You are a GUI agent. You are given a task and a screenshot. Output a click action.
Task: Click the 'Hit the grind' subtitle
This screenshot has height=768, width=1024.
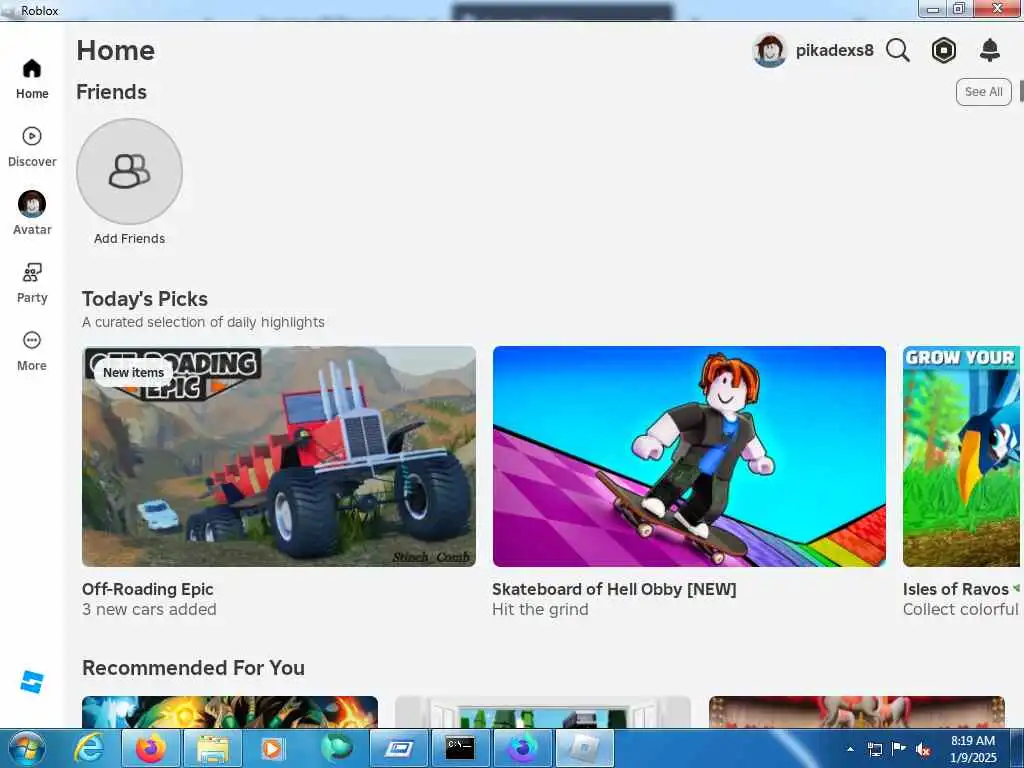[x=540, y=609]
